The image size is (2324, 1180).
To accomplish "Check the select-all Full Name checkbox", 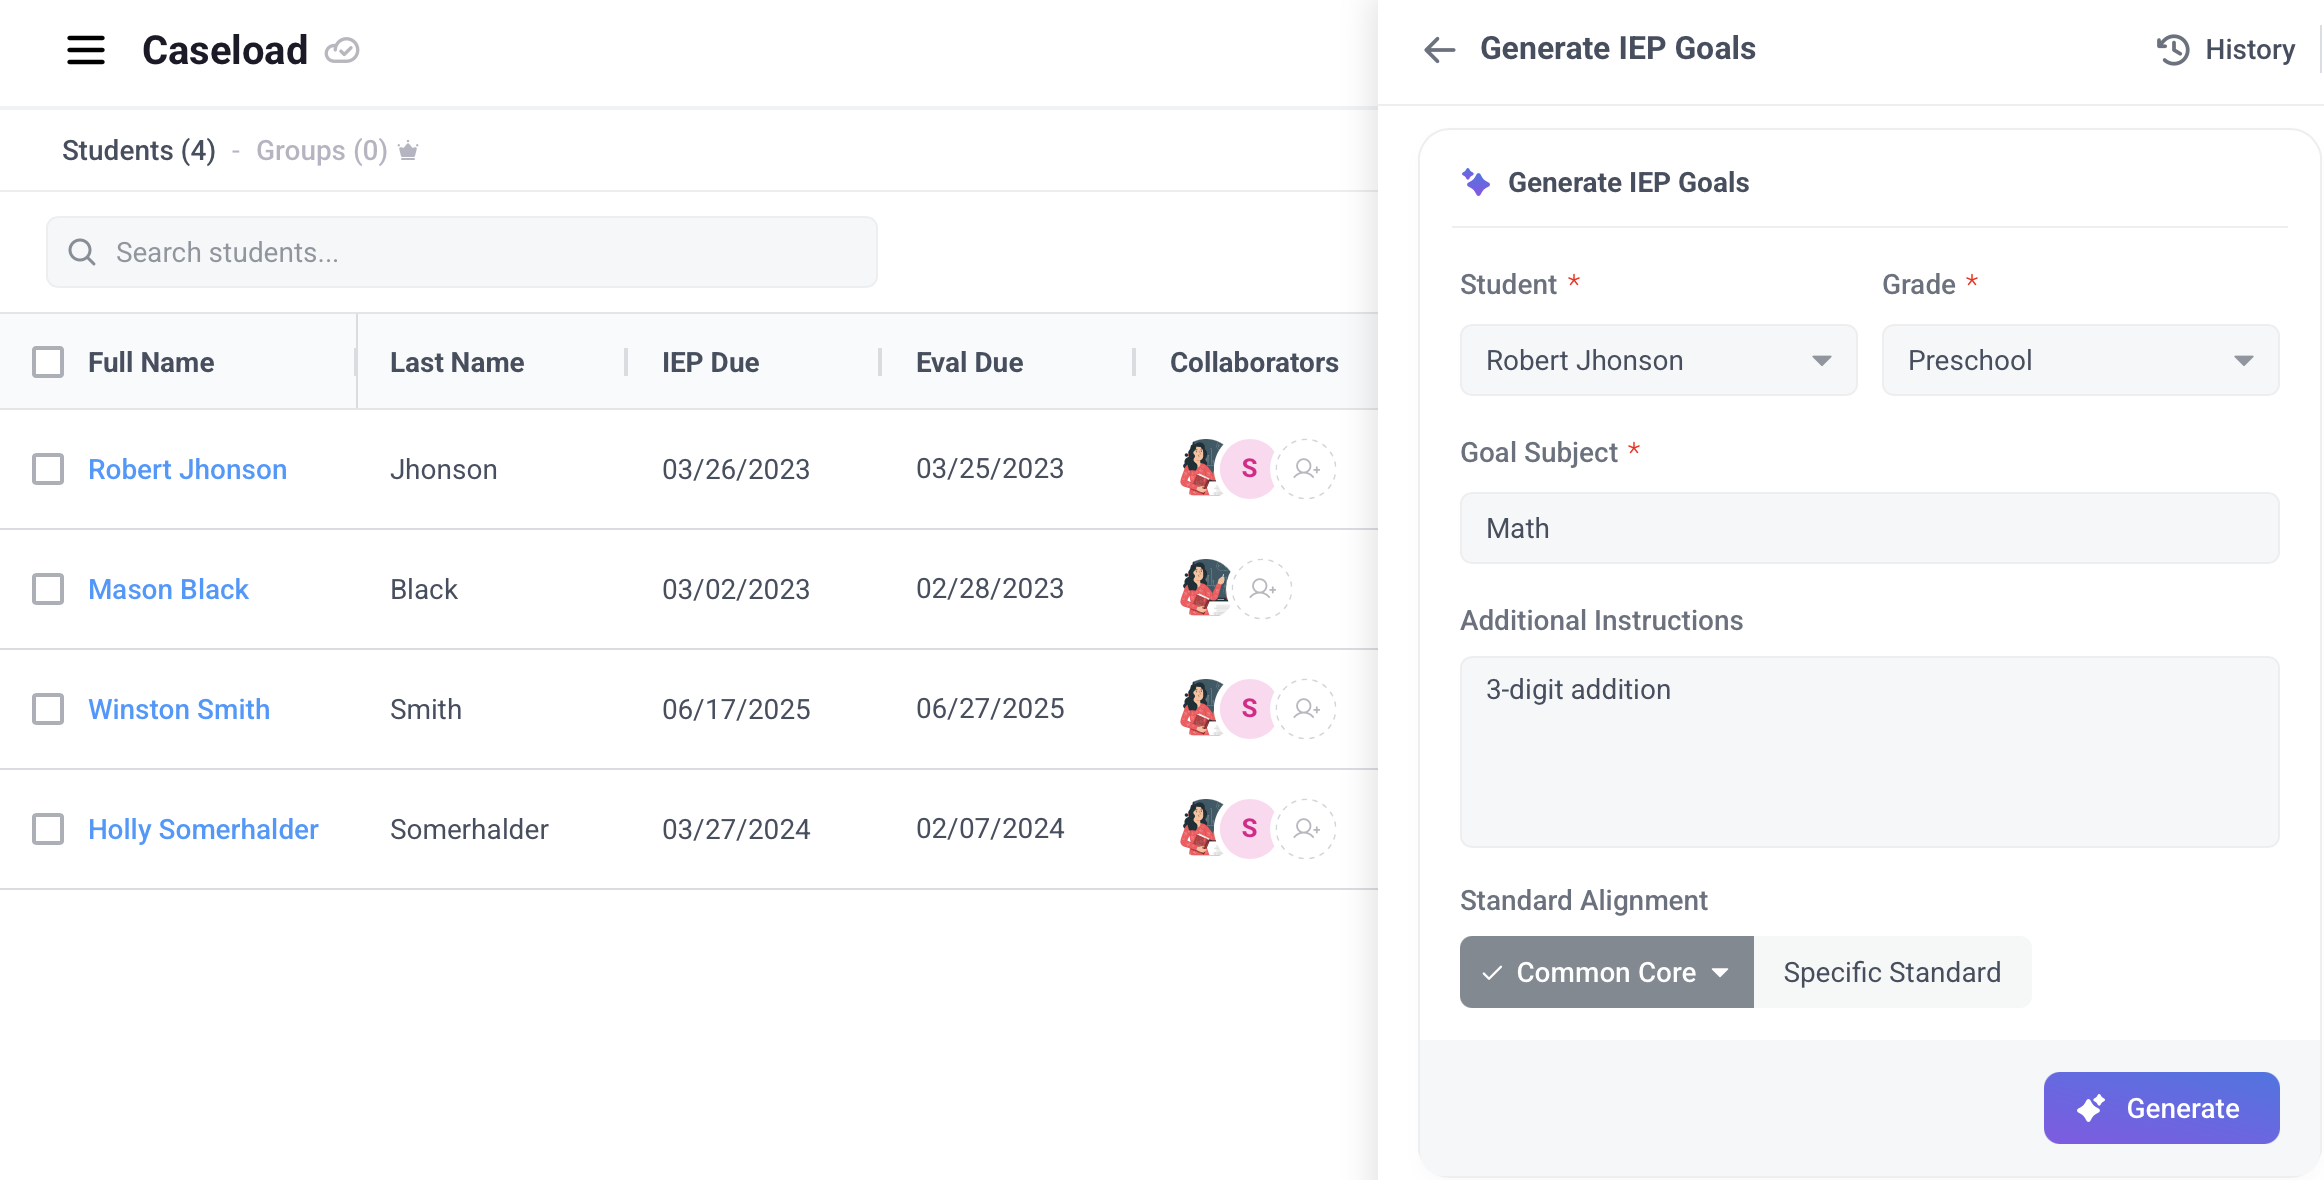I will tap(48, 362).
